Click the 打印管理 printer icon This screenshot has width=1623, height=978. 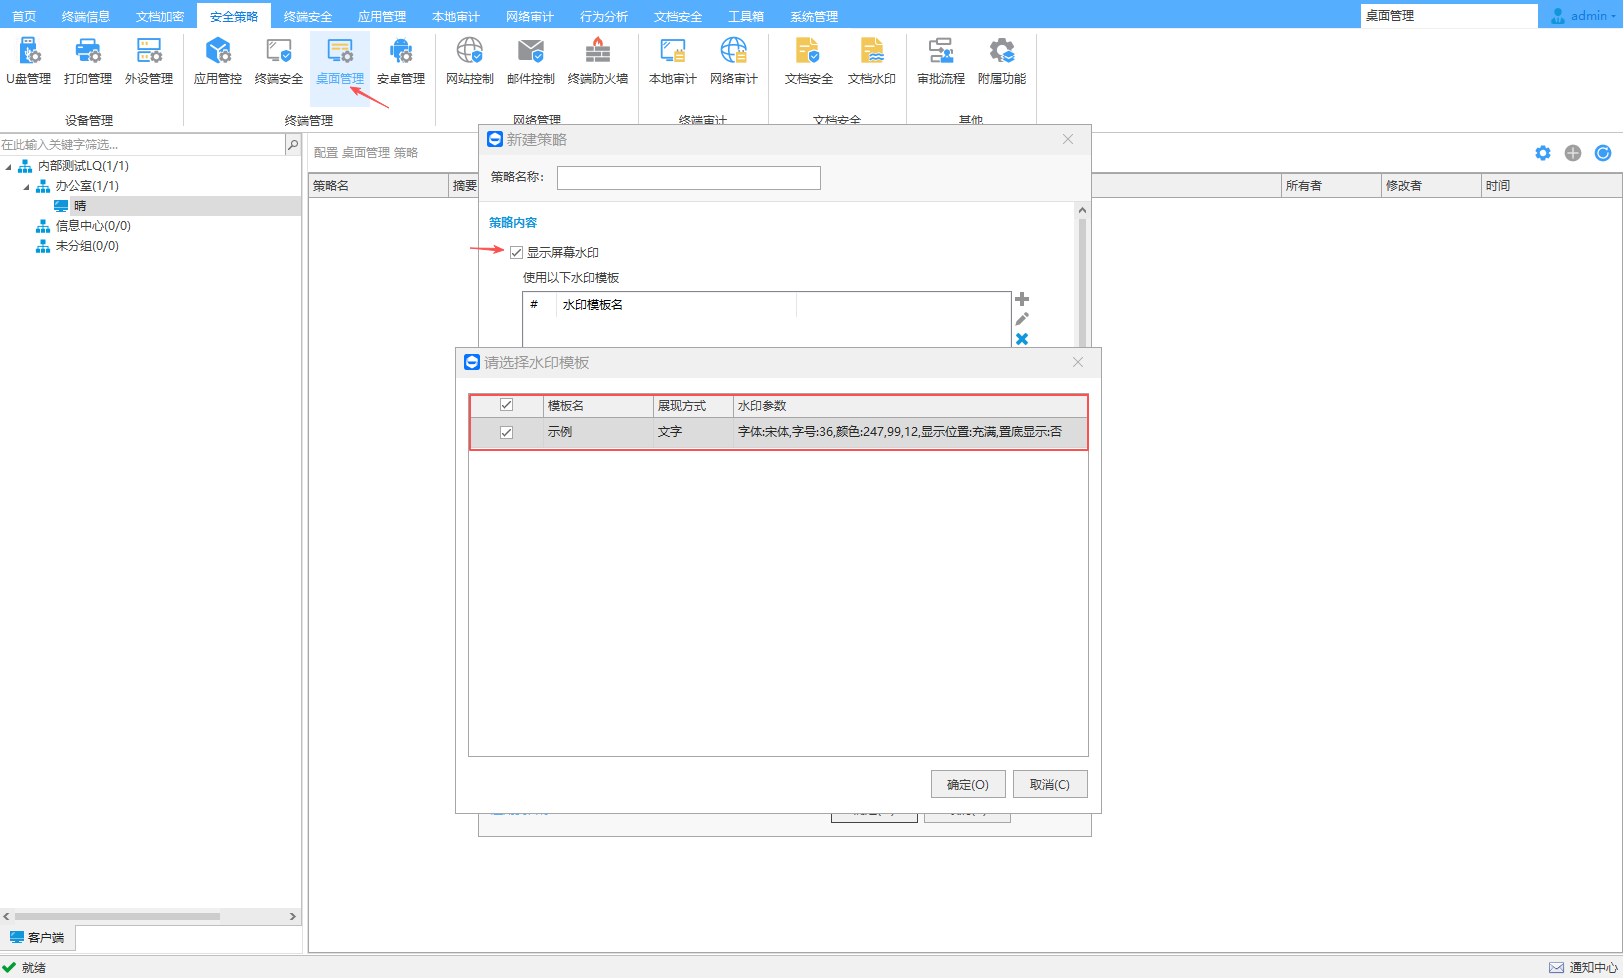coord(88,51)
